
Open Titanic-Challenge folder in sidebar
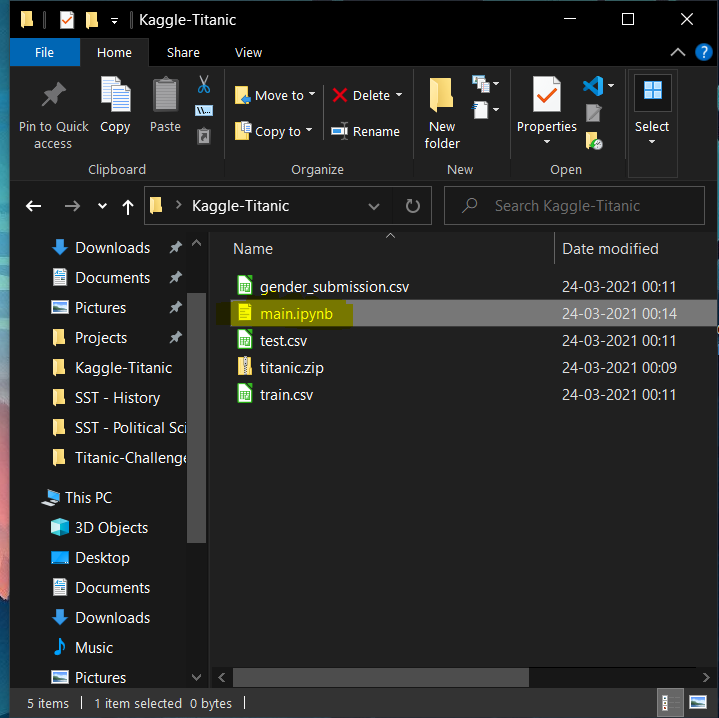130,458
